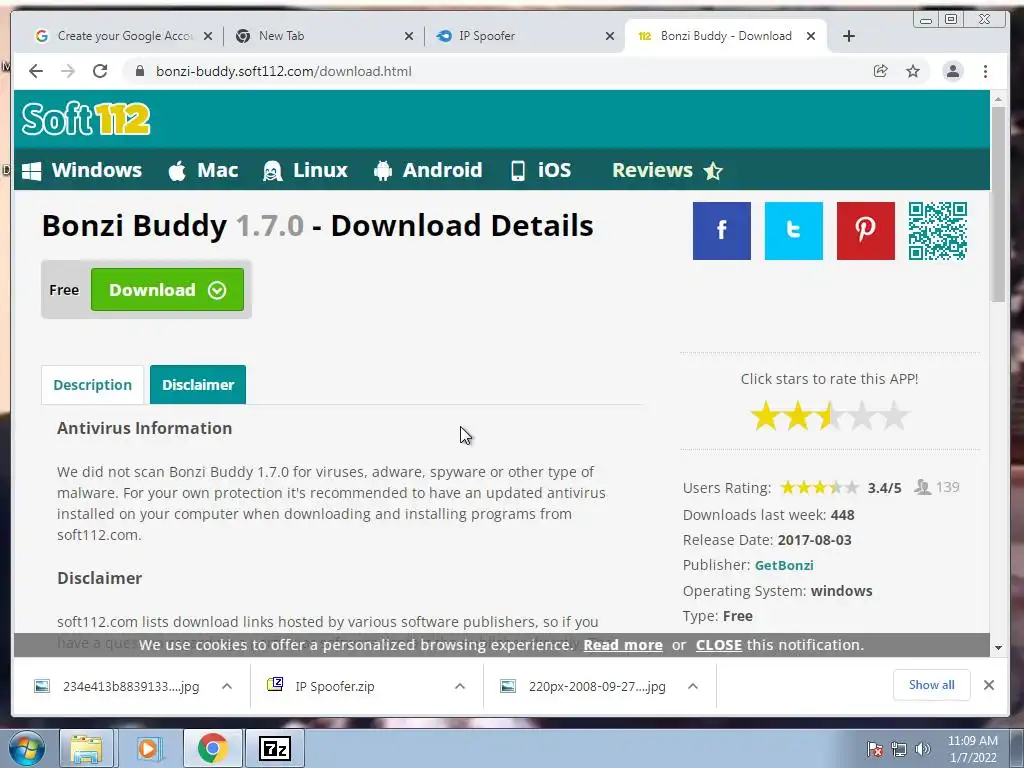The height and width of the screenshot is (768, 1024).
Task: Select the Description tab
Action: click(93, 385)
